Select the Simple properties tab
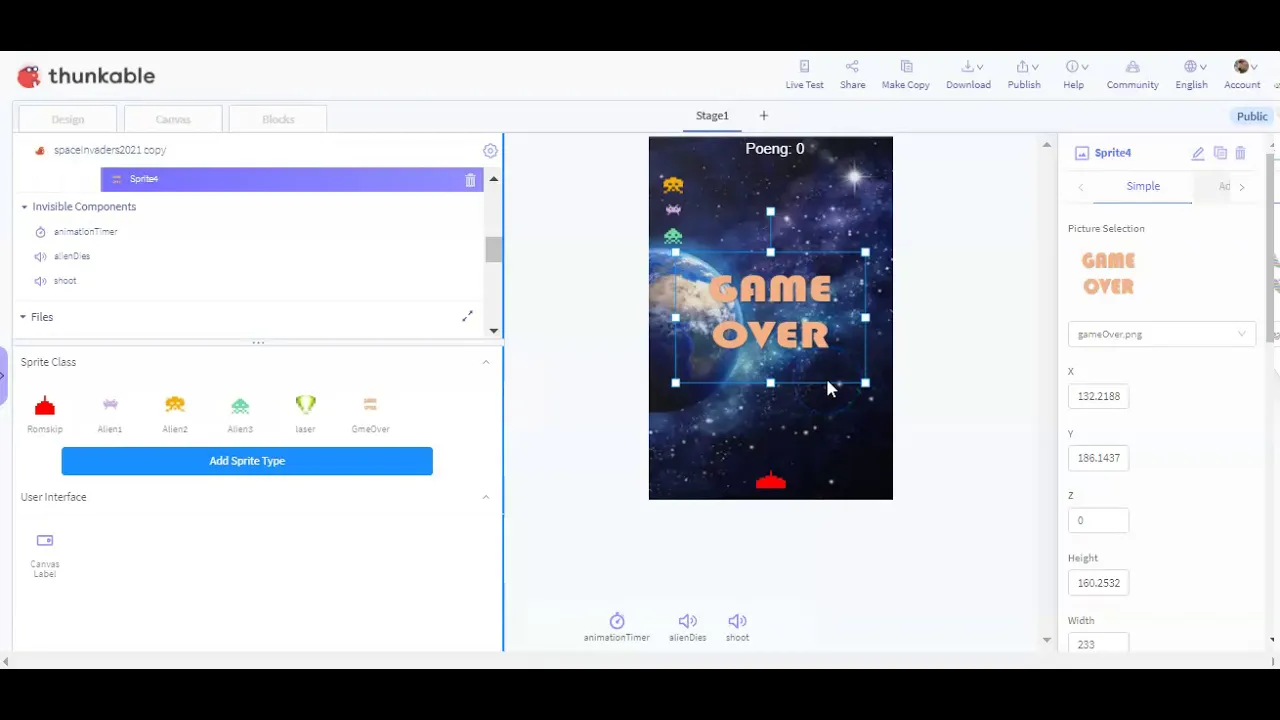 click(1143, 187)
